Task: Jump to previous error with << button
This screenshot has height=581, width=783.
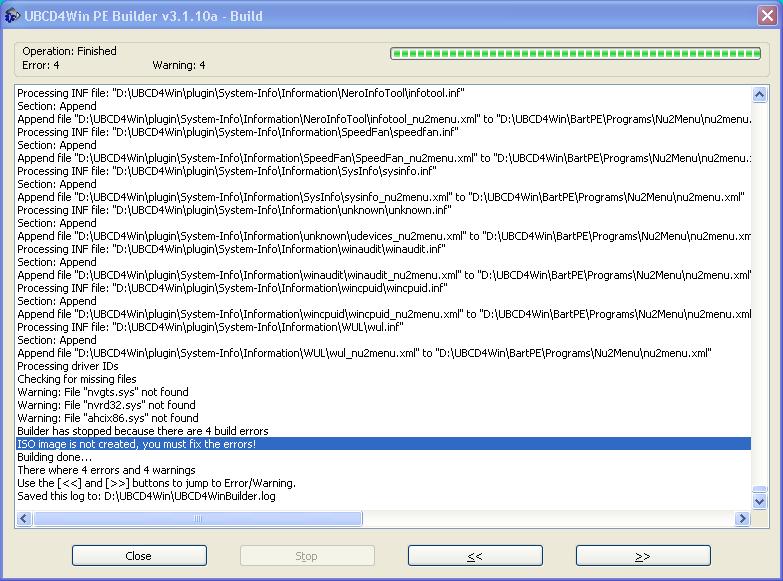Action: pyautogui.click(x=475, y=556)
